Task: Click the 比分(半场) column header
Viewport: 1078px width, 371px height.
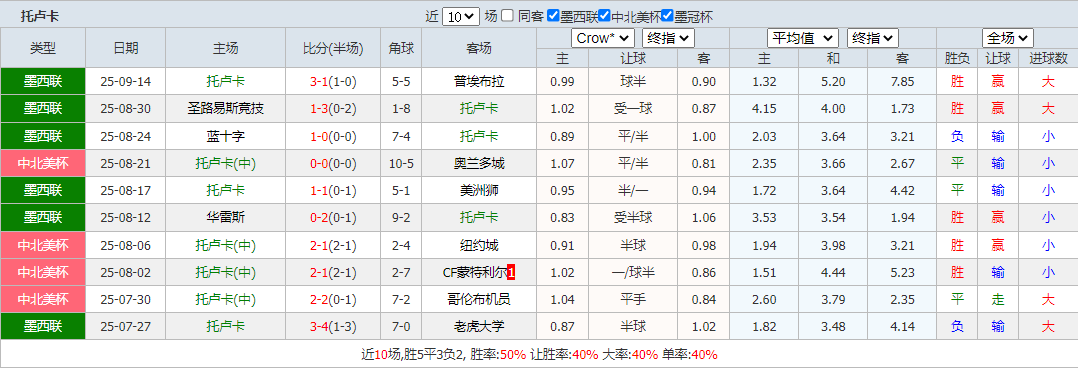Action: click(333, 48)
